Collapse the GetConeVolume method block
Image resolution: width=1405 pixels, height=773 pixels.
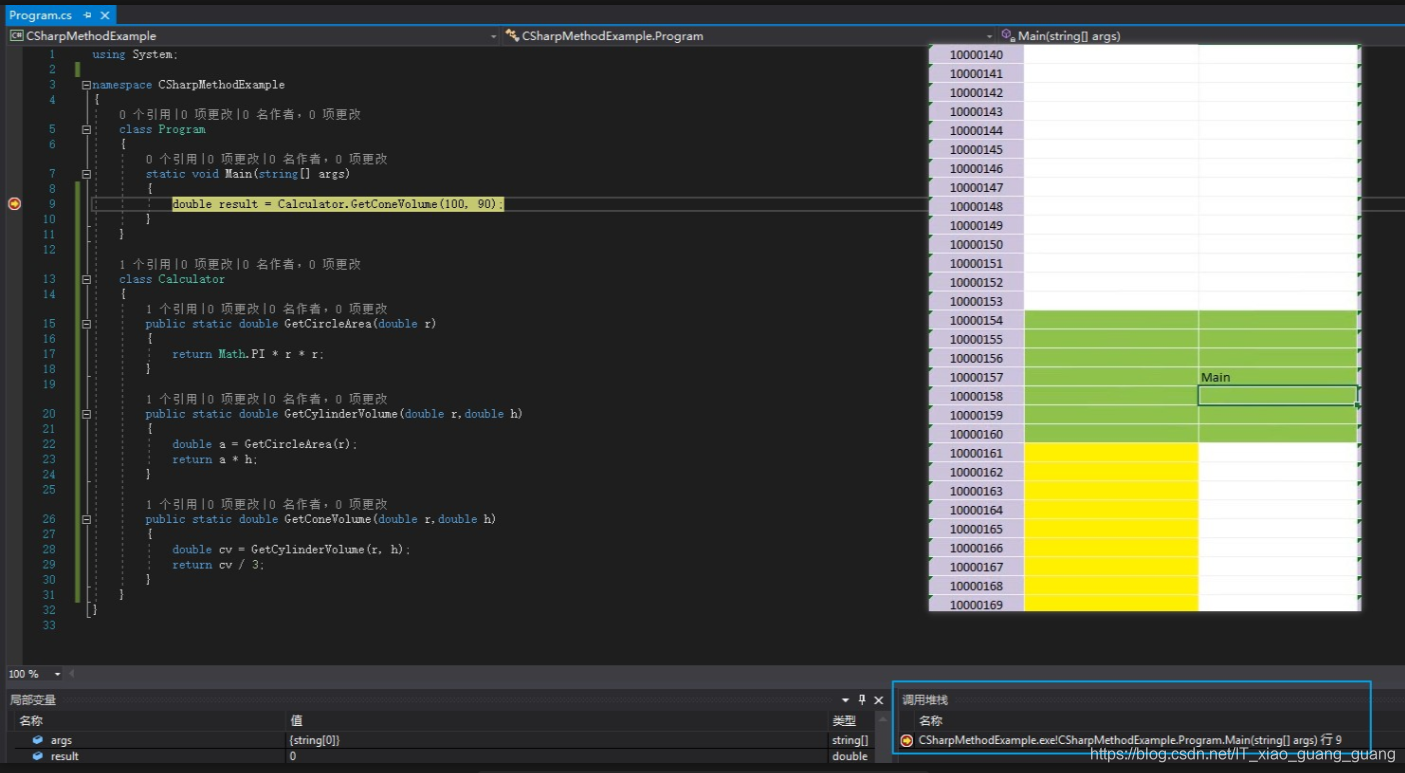point(86,519)
